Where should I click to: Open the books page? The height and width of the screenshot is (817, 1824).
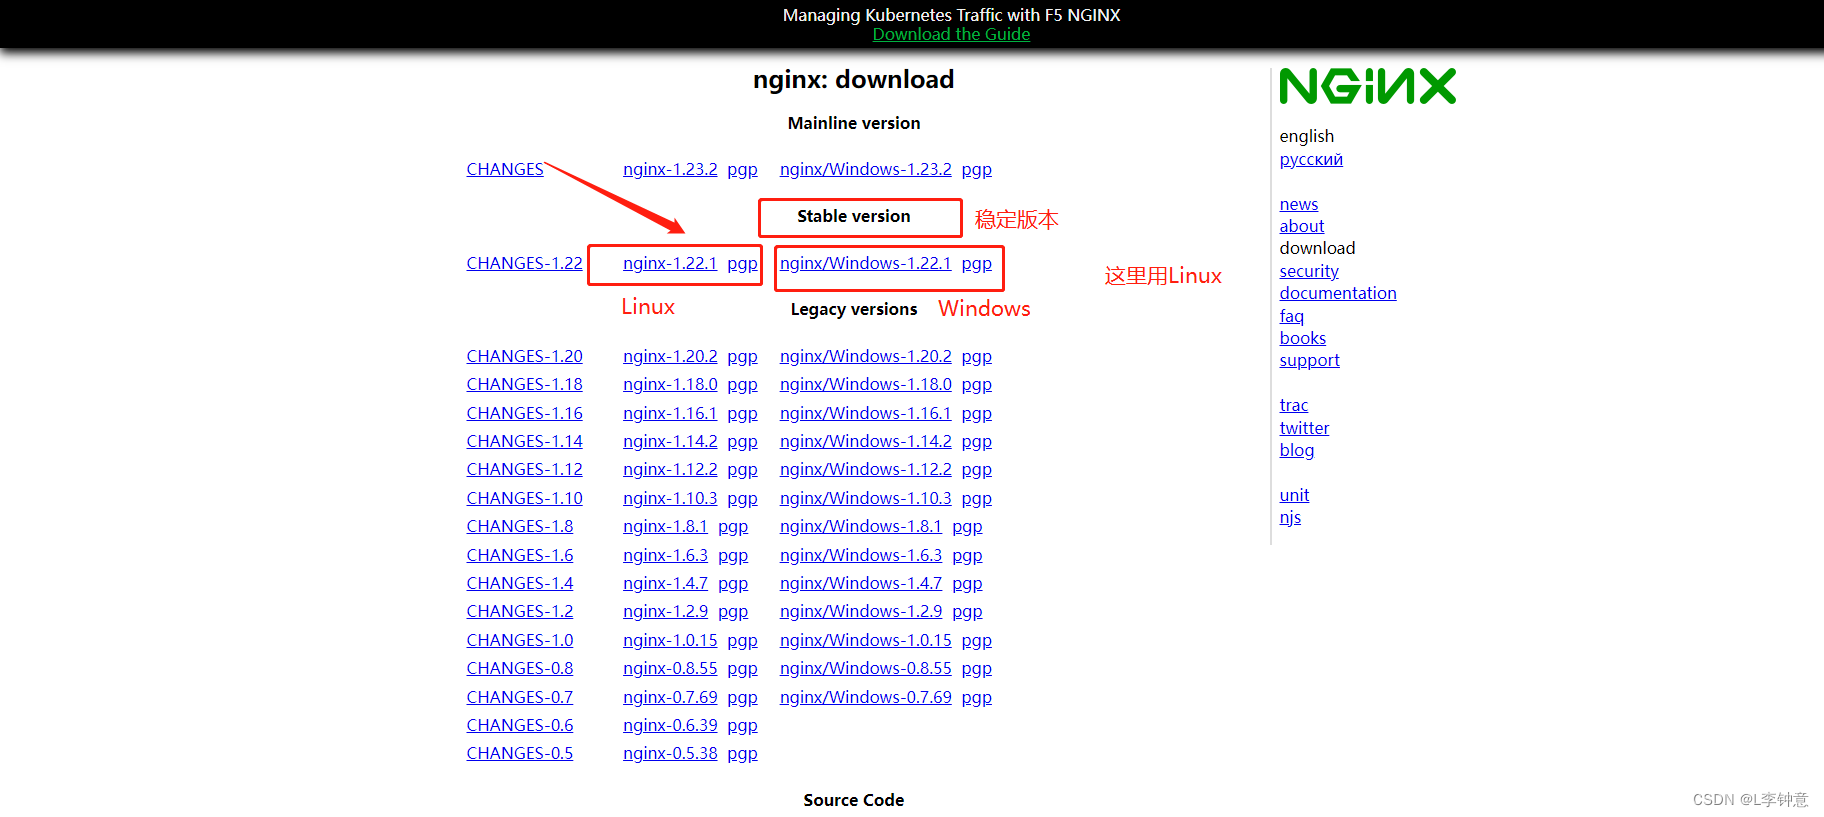1303,338
